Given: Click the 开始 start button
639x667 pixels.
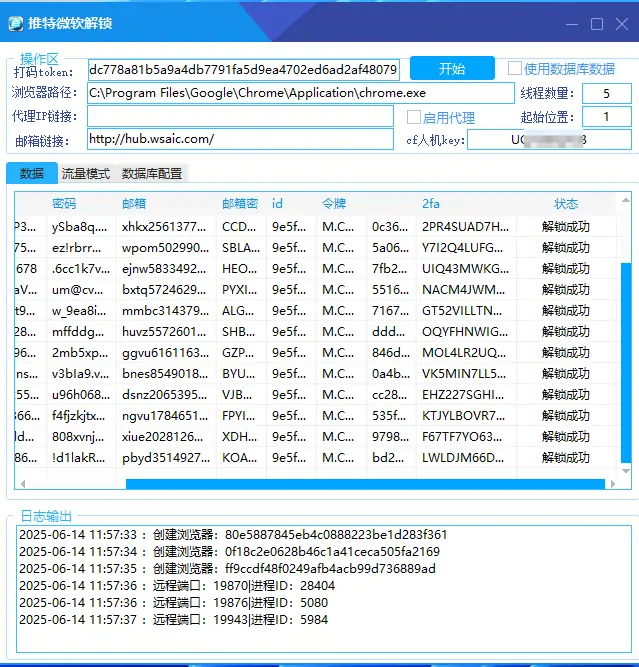Looking at the screenshot, I should (452, 68).
